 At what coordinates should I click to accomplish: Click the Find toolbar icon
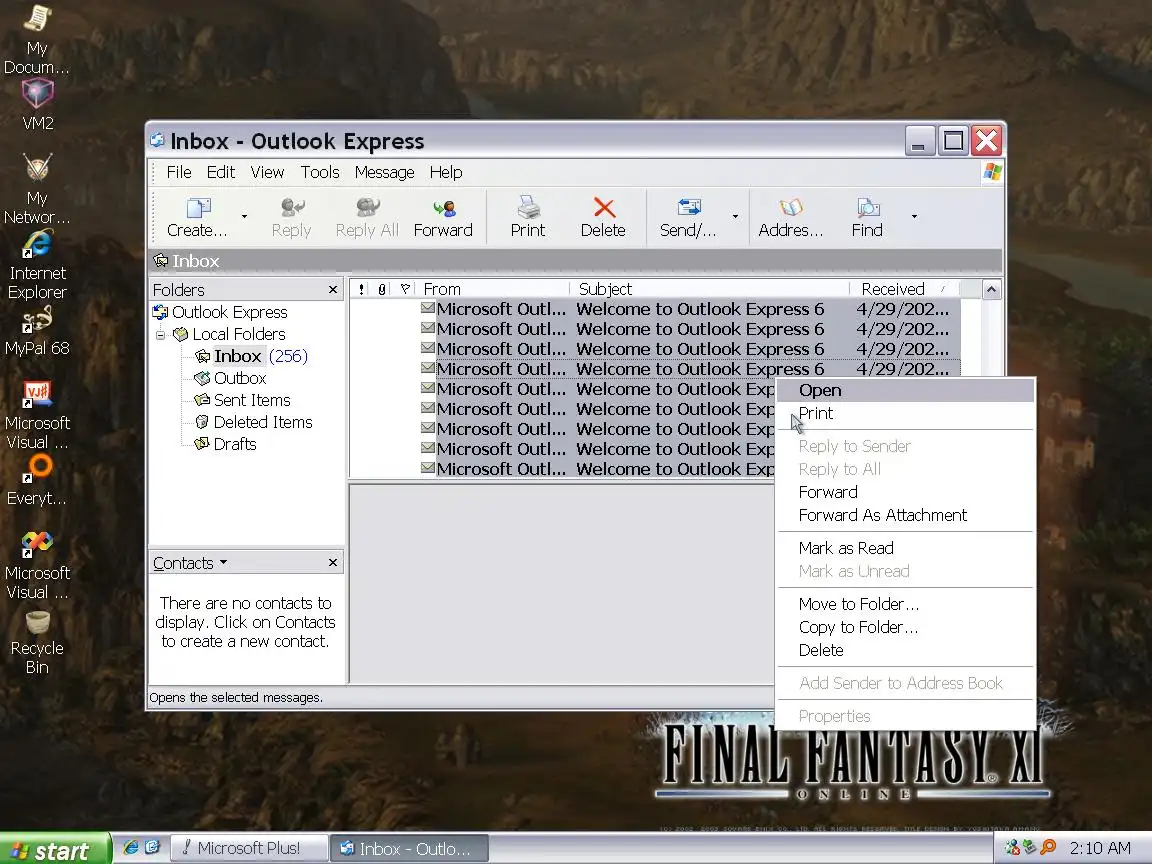coord(868,208)
